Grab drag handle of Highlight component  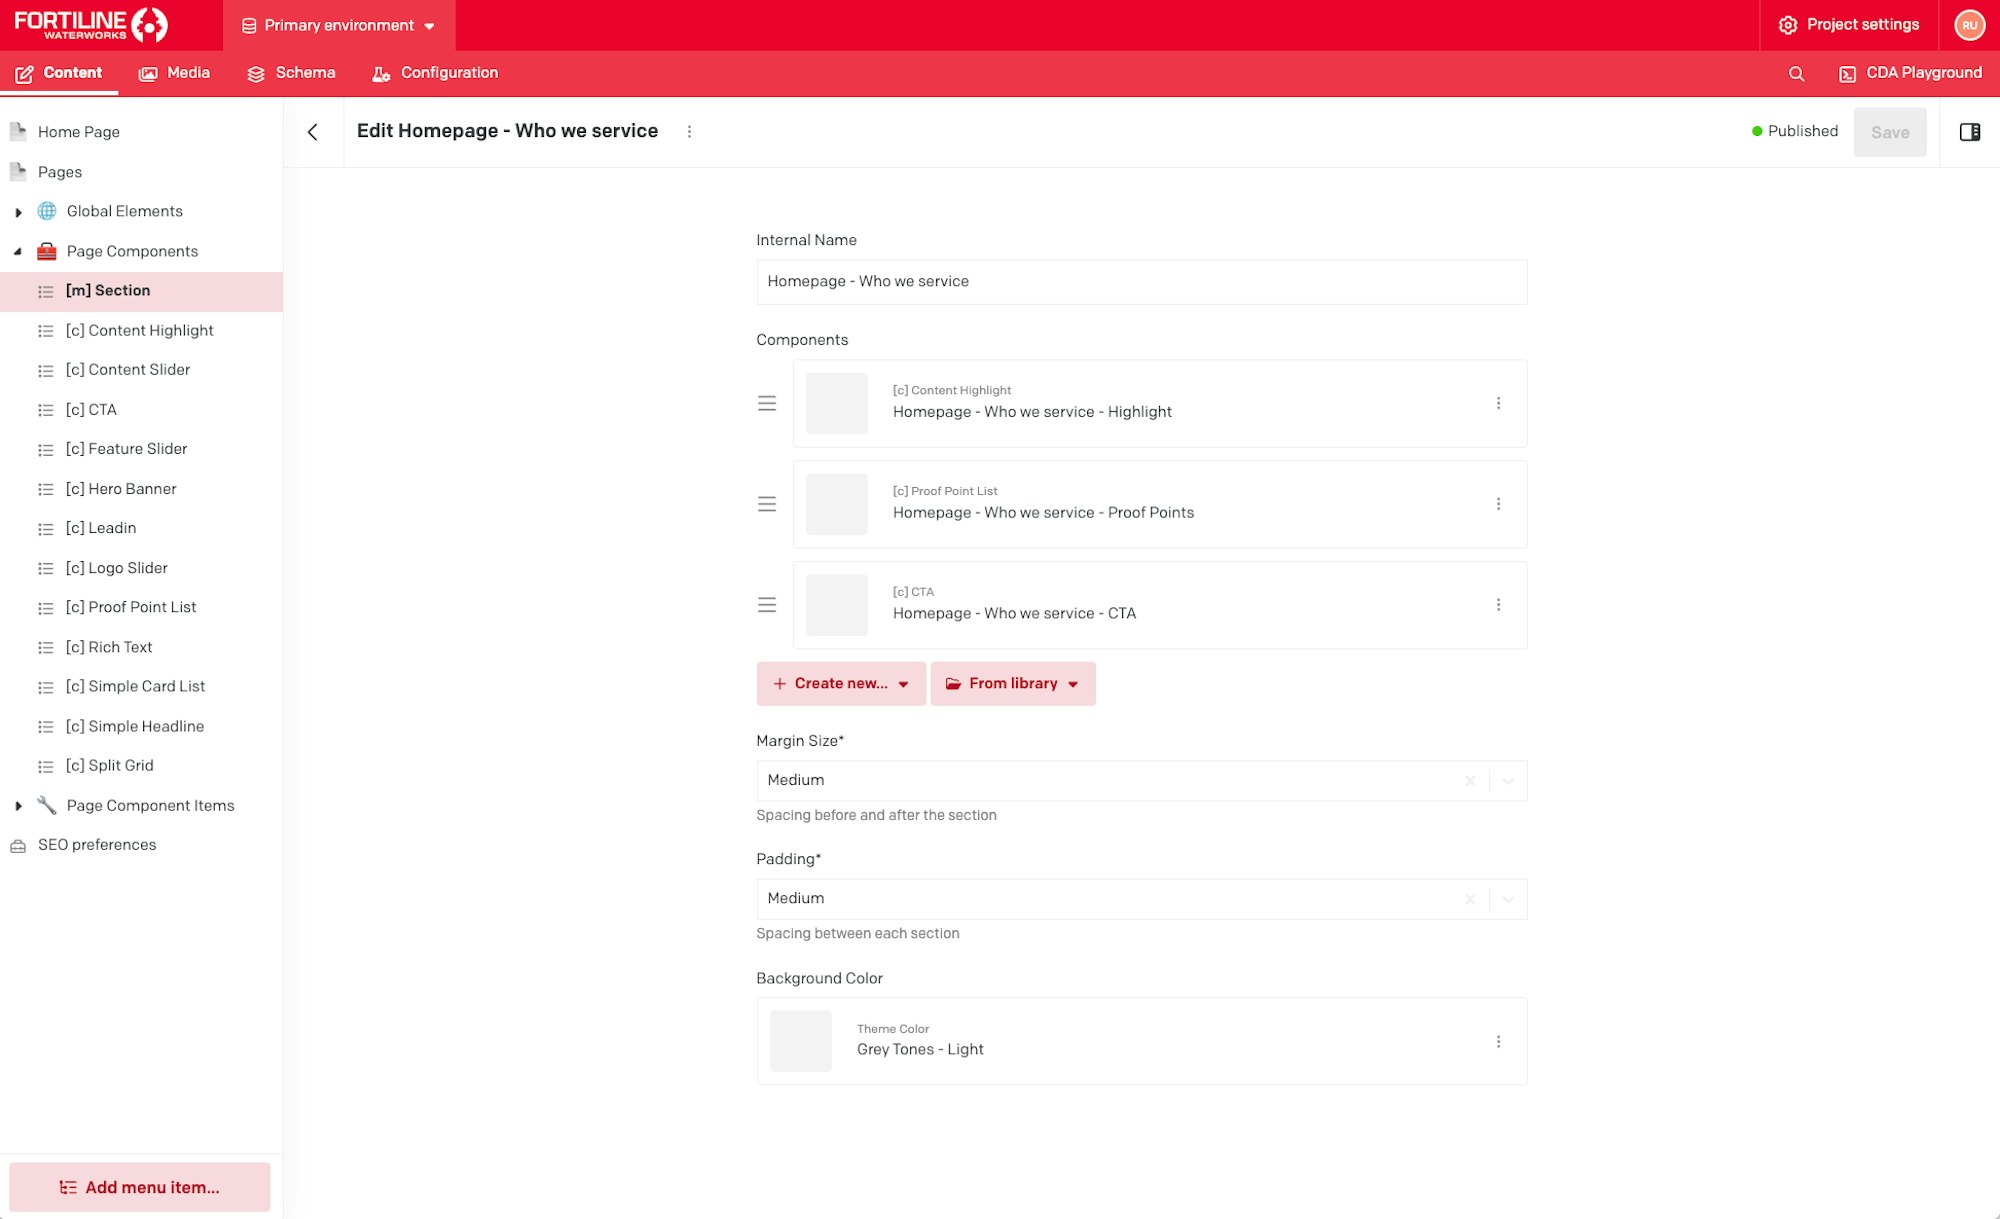[767, 403]
